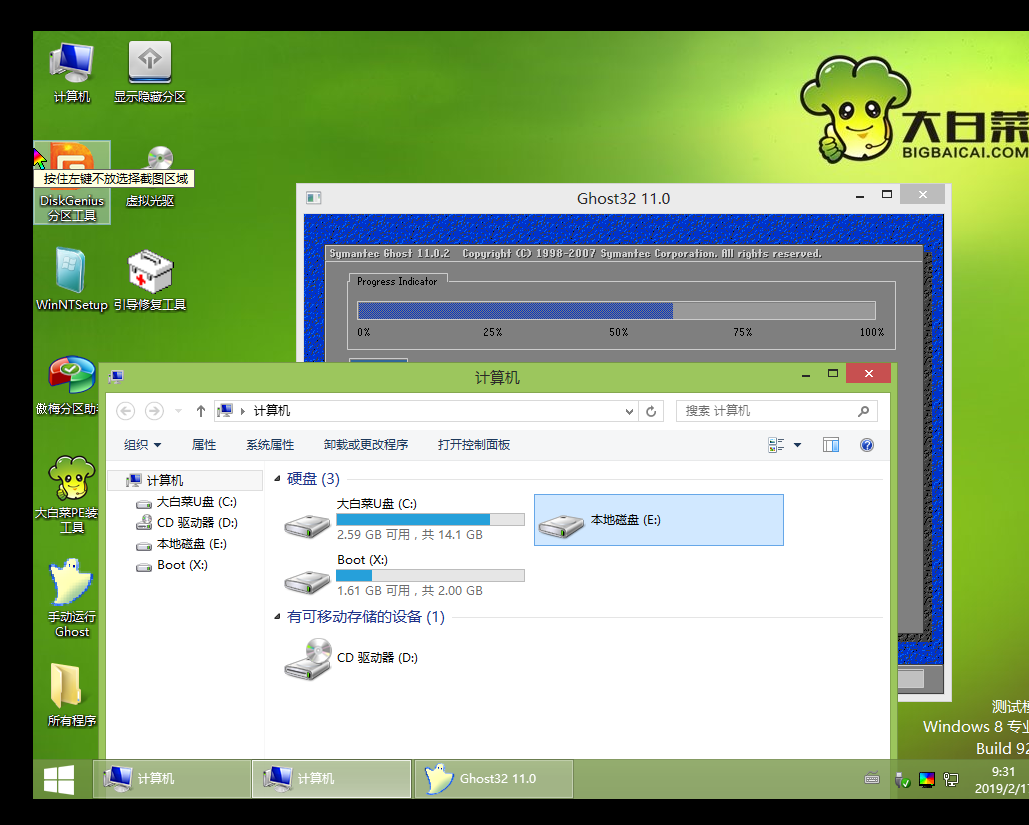Open recent locations dropdown arrow
Screen dimensions: 1029x825
(178, 411)
